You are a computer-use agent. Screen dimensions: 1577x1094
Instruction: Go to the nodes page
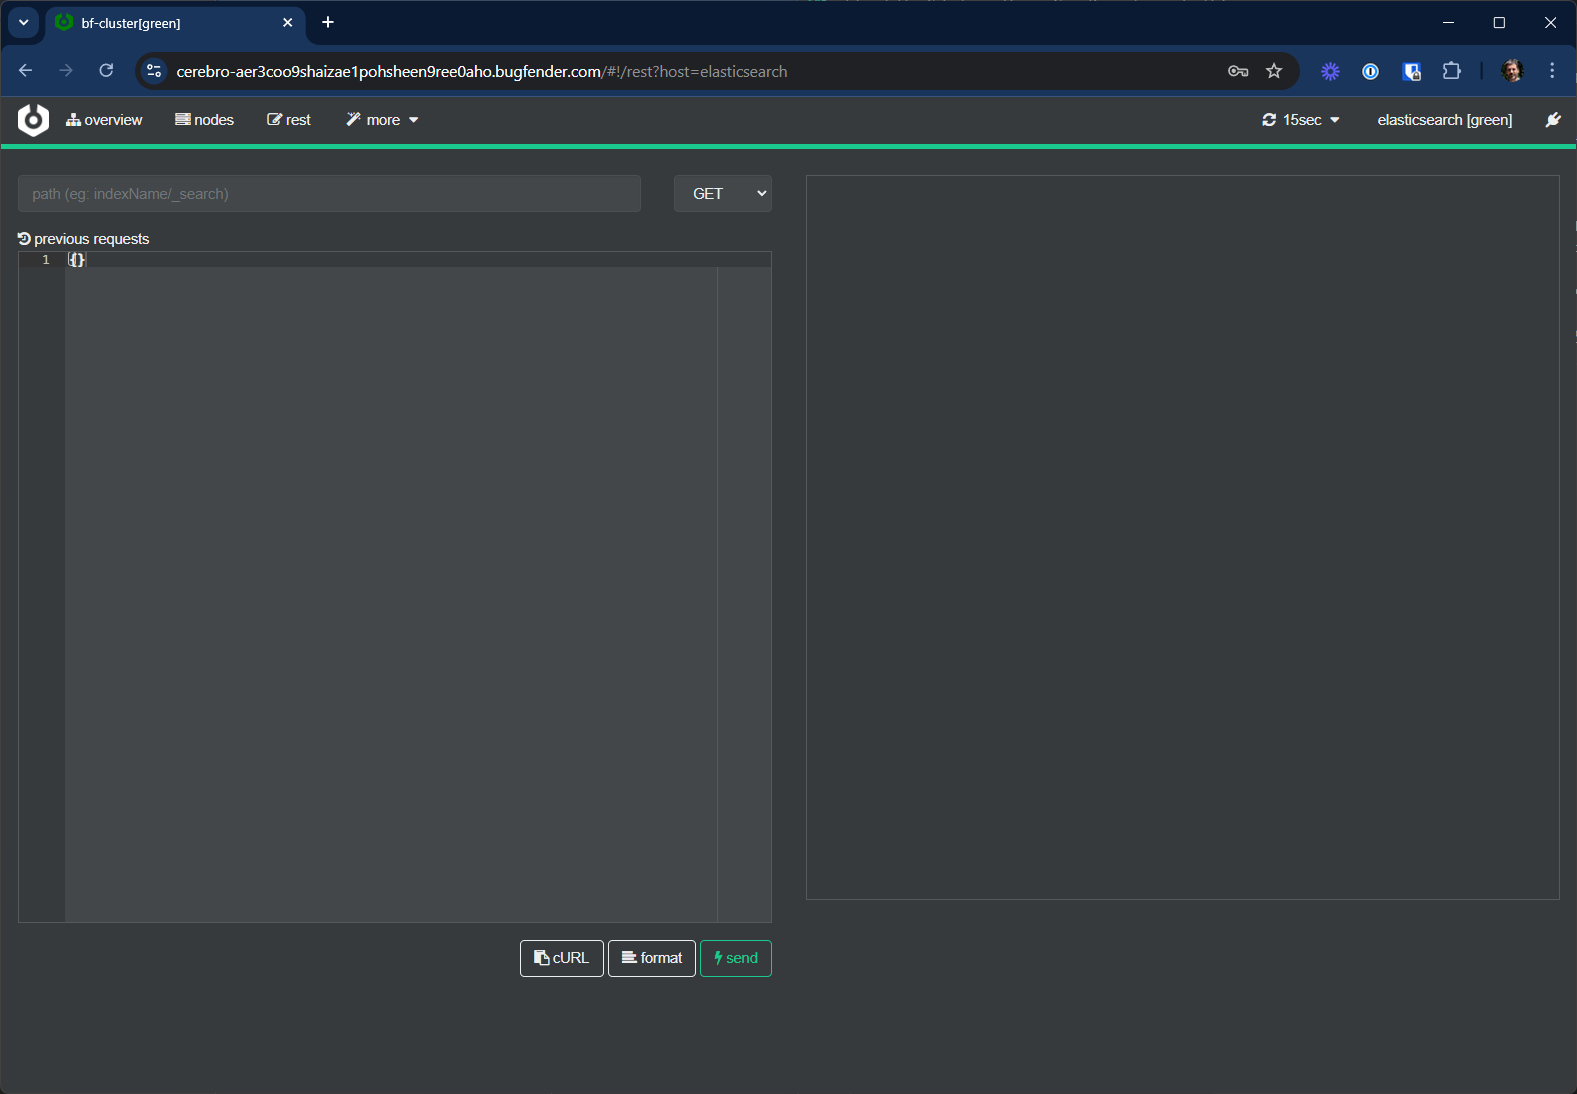coord(204,120)
